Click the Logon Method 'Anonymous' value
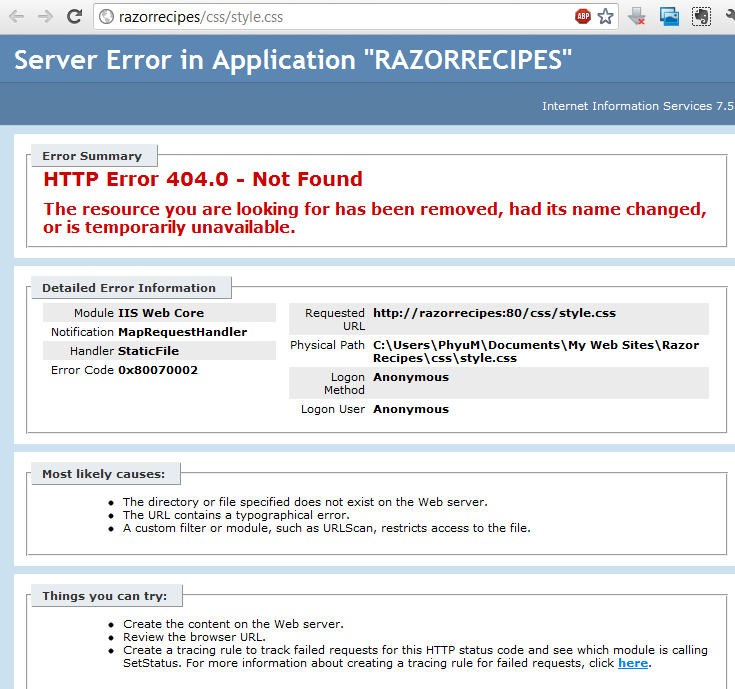 (411, 377)
